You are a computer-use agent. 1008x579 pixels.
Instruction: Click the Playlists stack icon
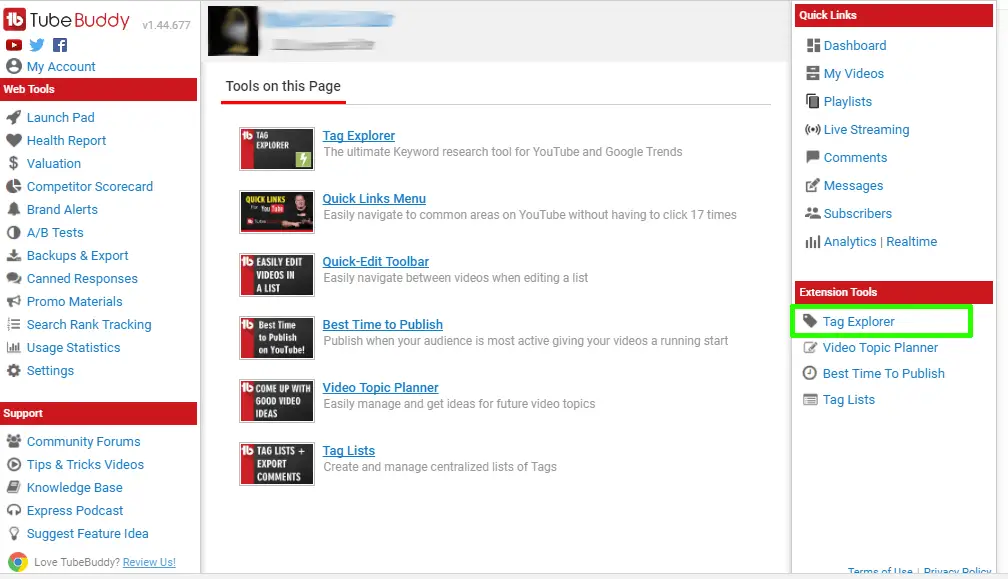click(813, 102)
